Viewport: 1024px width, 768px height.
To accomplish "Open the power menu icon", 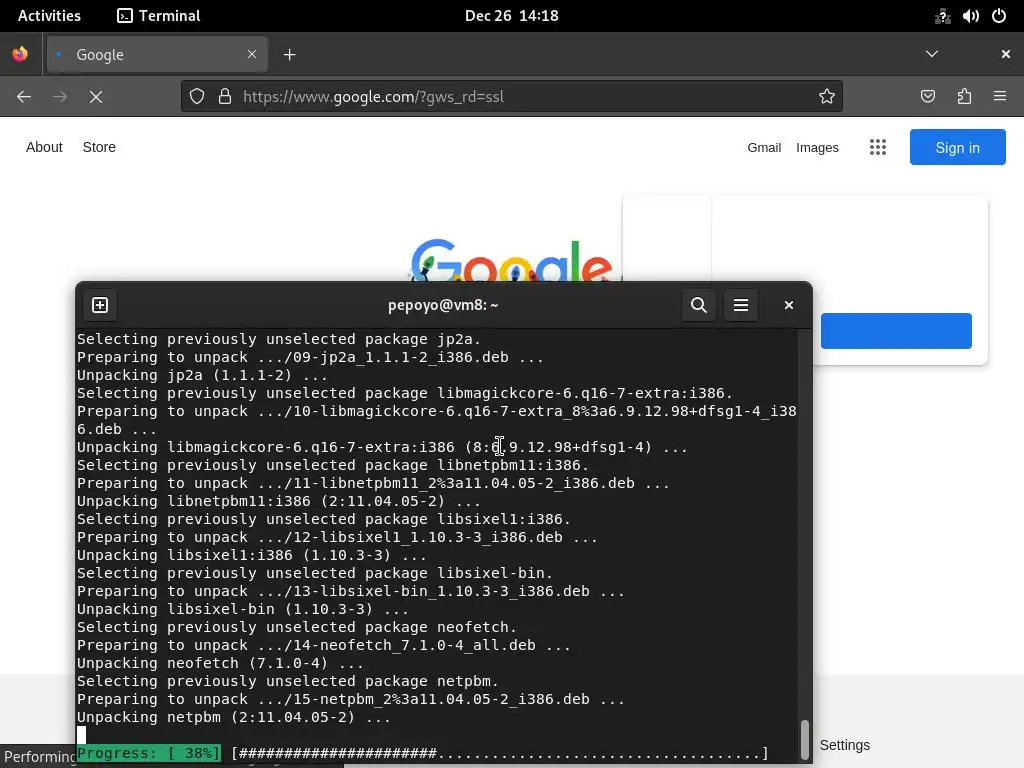I will pyautogui.click(x=999, y=16).
